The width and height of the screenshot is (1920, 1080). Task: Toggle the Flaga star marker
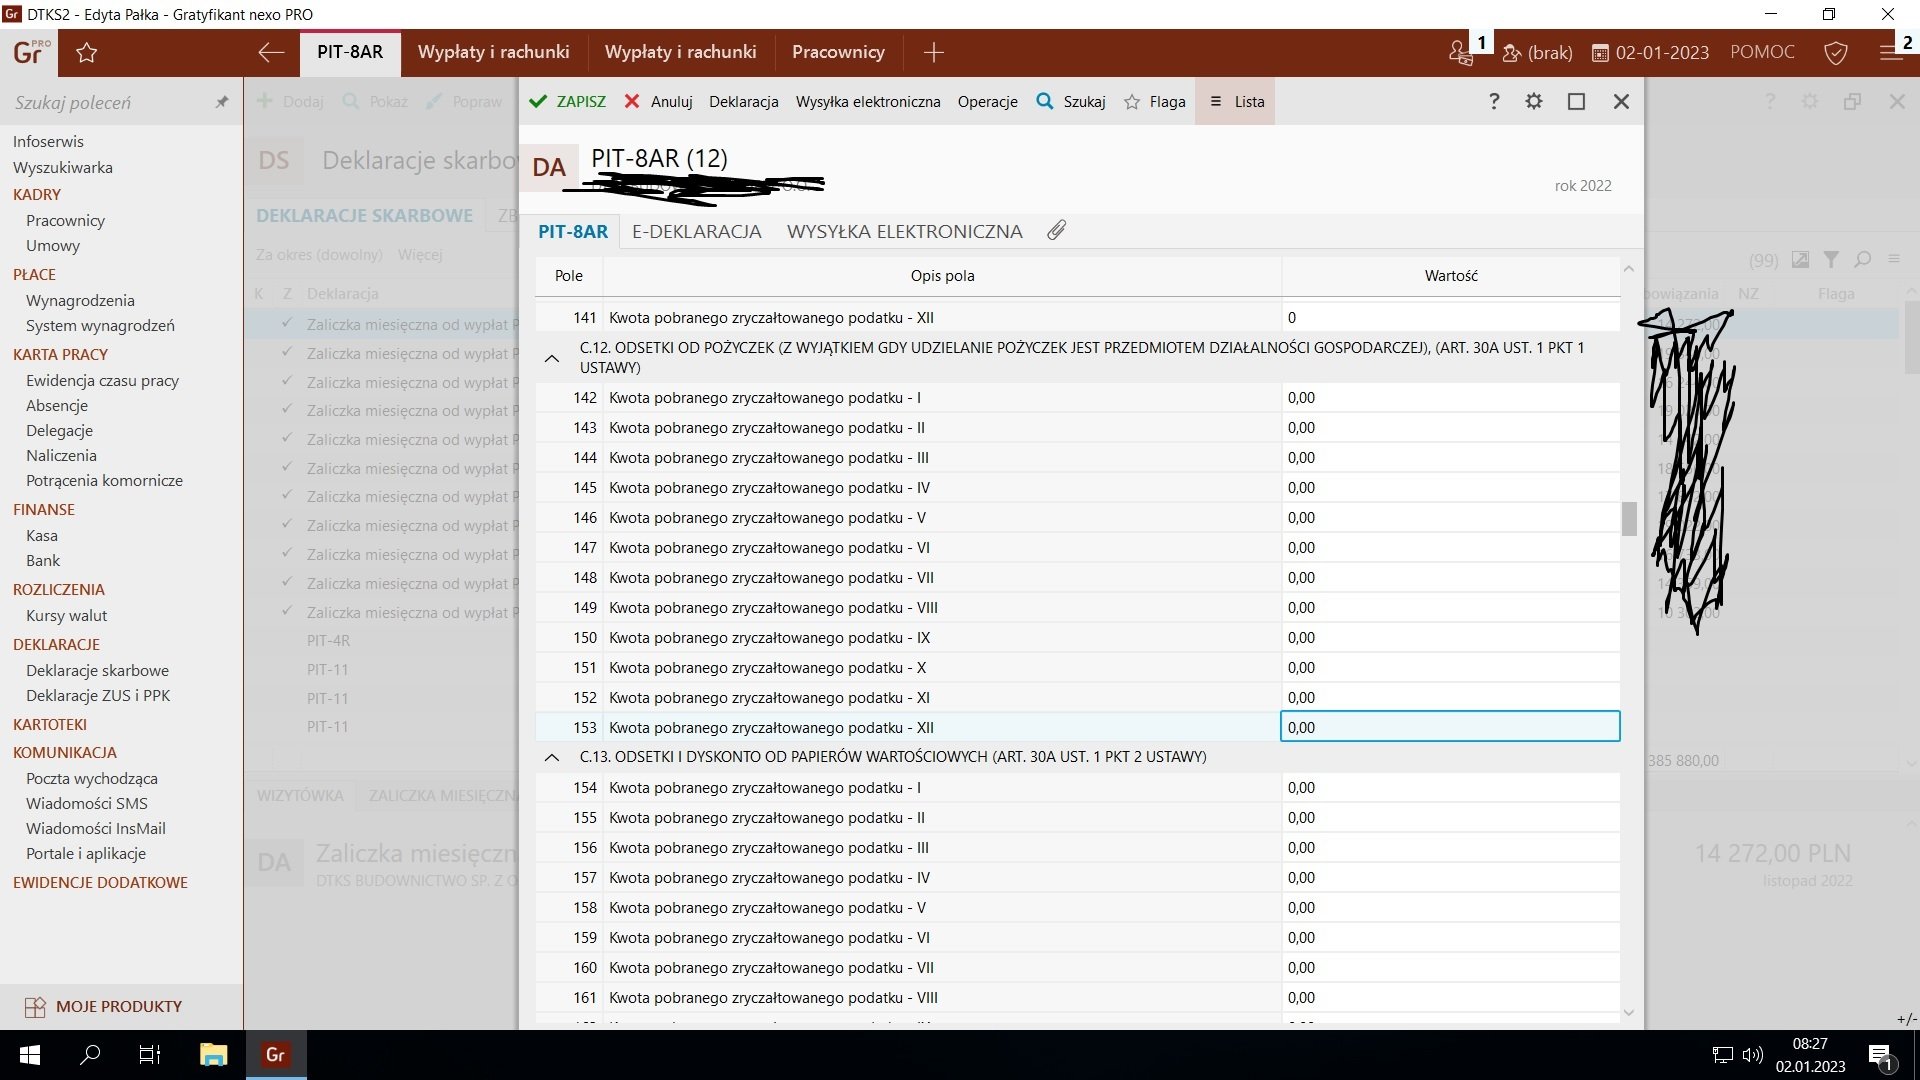(x=1154, y=101)
